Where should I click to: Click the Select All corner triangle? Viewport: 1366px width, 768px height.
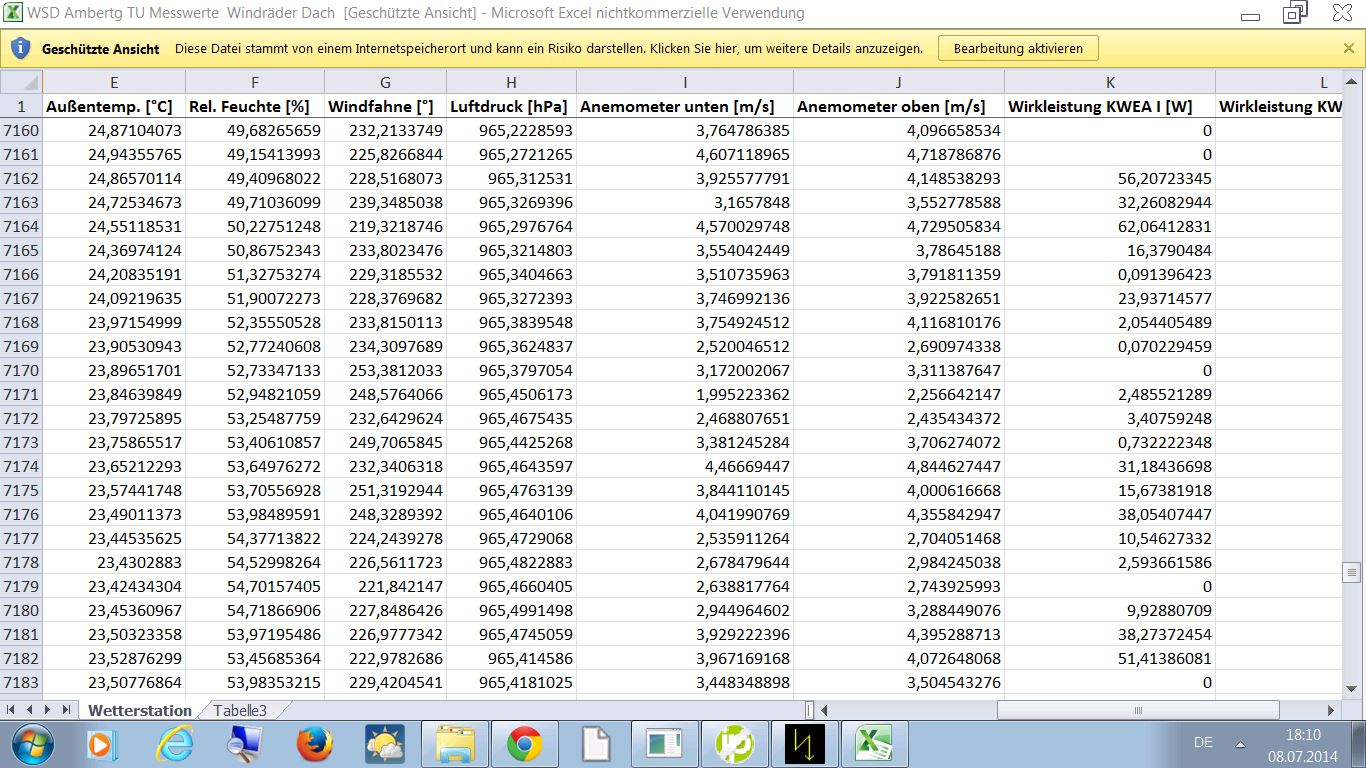point(21,82)
